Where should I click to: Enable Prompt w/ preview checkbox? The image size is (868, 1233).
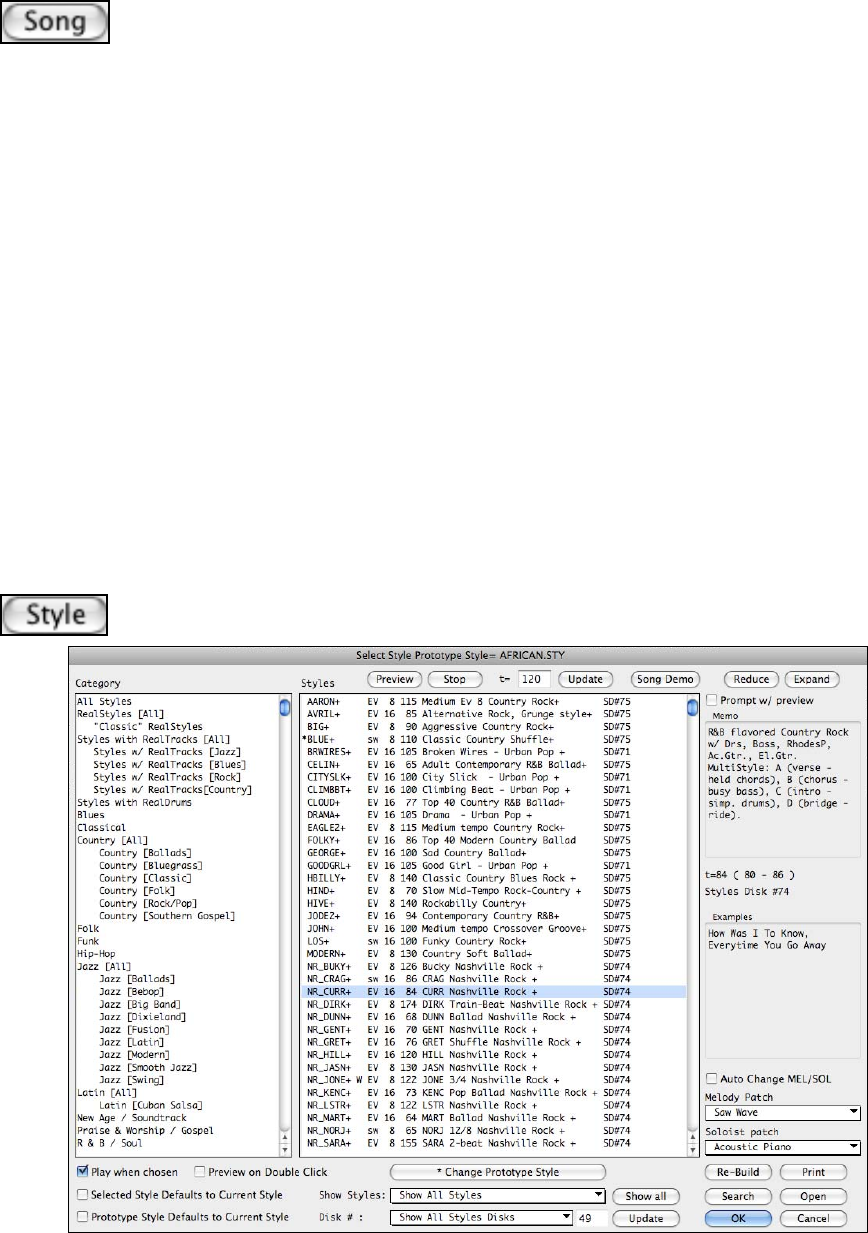point(712,700)
